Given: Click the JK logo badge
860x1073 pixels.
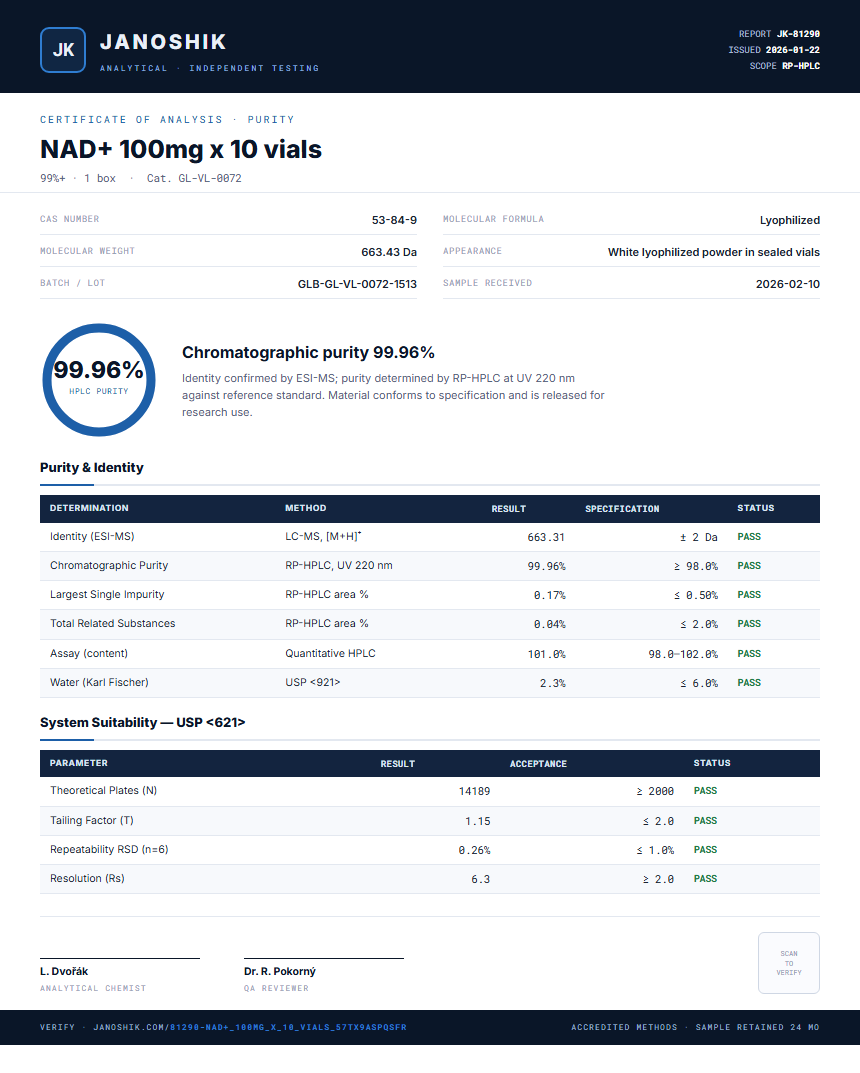Looking at the screenshot, I should point(63,50).
